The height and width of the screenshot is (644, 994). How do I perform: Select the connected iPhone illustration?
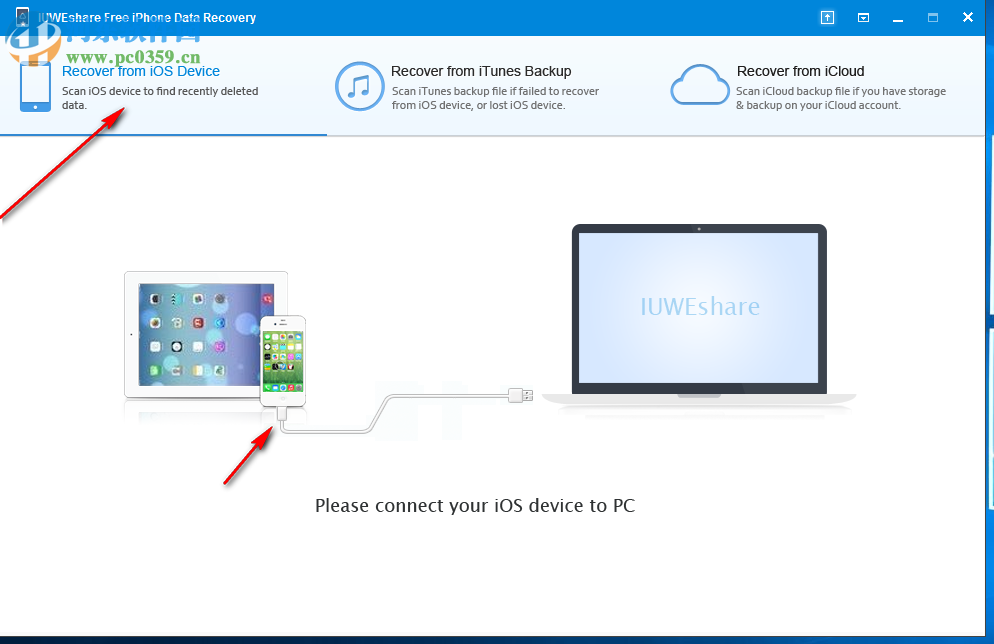tap(281, 365)
